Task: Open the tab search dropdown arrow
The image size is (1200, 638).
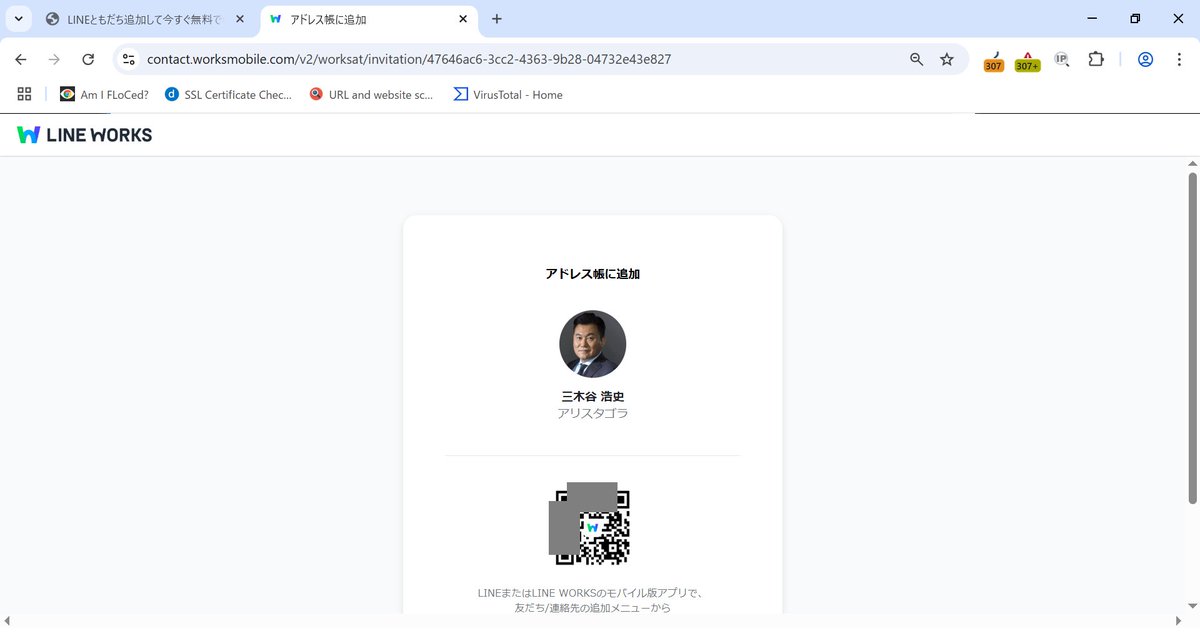Action: pos(18,19)
